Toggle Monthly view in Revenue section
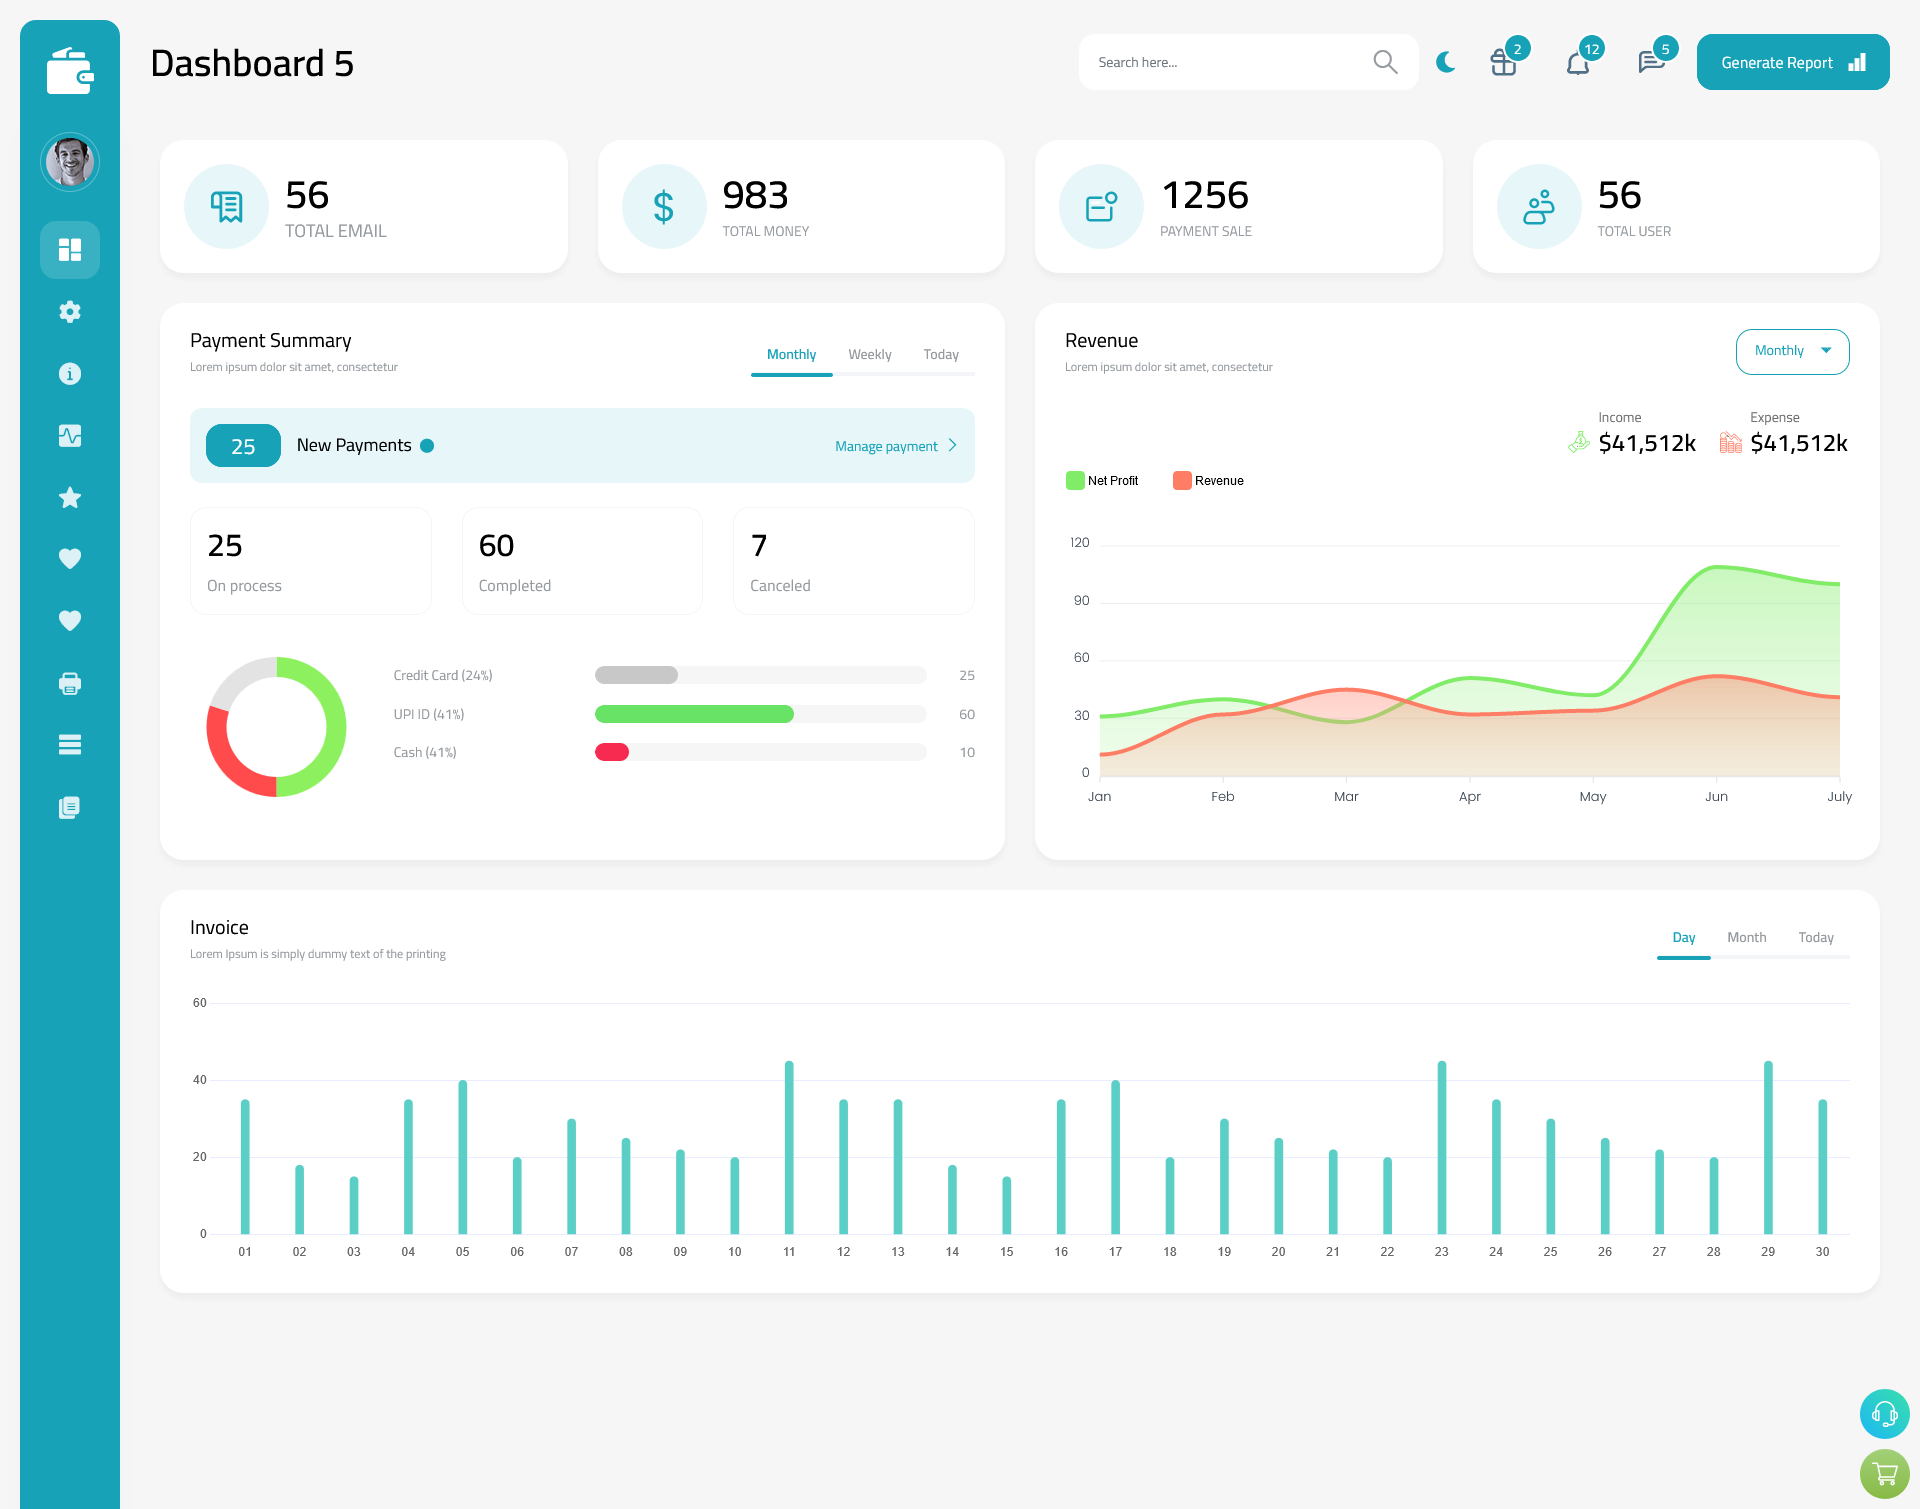The width and height of the screenshot is (1920, 1509). (x=1789, y=349)
